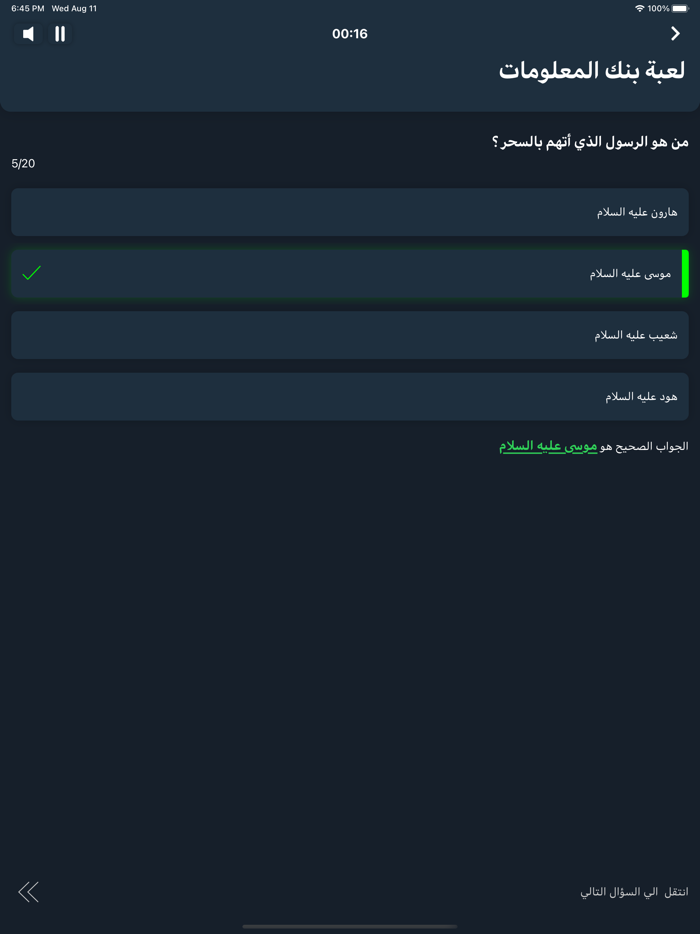700x934 pixels.
Task: Pause the question timer
Action: [60, 33]
